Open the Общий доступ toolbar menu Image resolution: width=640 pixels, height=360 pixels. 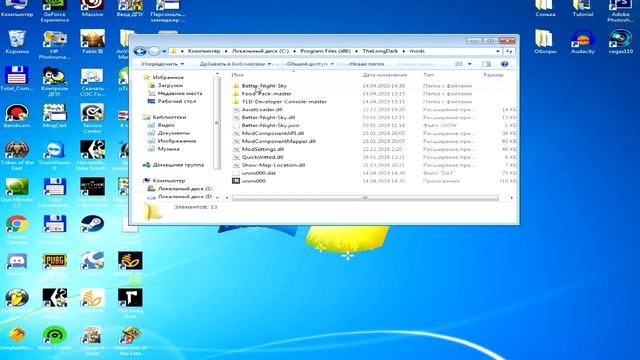click(310, 64)
